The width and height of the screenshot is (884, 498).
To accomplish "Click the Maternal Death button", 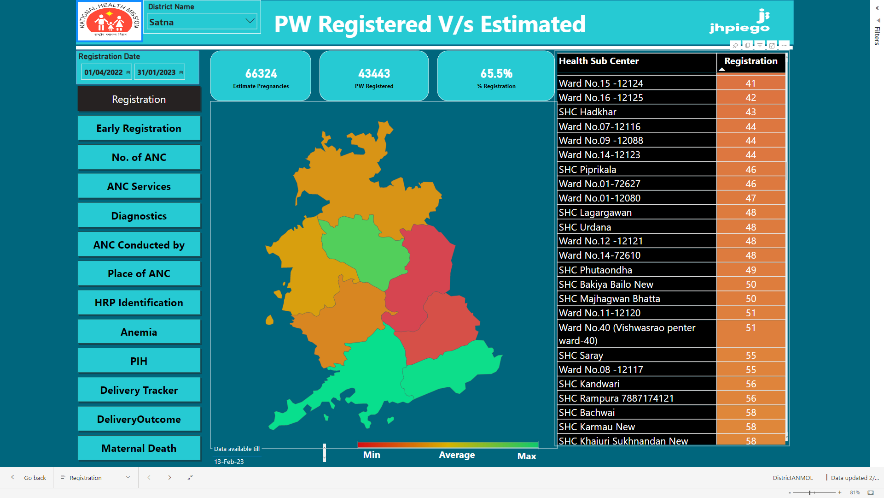I will [139, 448].
